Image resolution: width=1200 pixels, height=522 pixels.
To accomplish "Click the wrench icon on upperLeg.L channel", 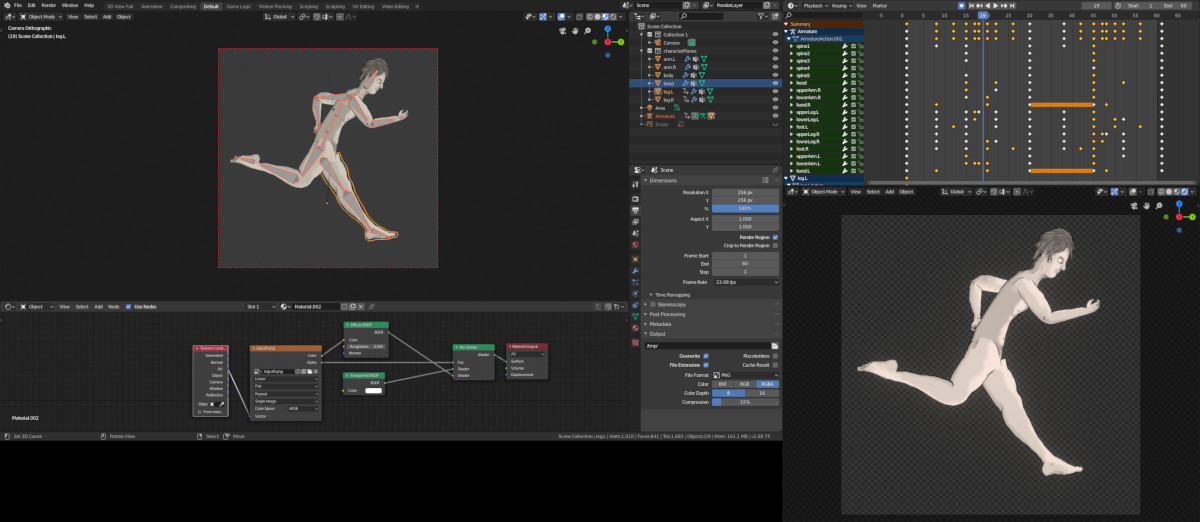I will [x=846, y=112].
